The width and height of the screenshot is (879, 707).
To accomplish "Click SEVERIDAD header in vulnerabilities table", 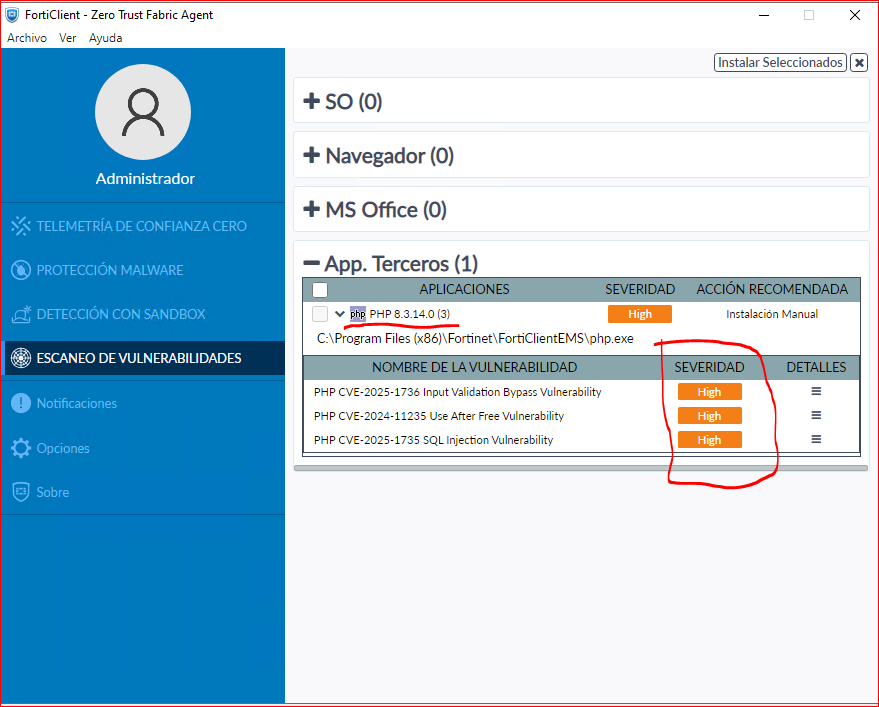I will [709, 367].
